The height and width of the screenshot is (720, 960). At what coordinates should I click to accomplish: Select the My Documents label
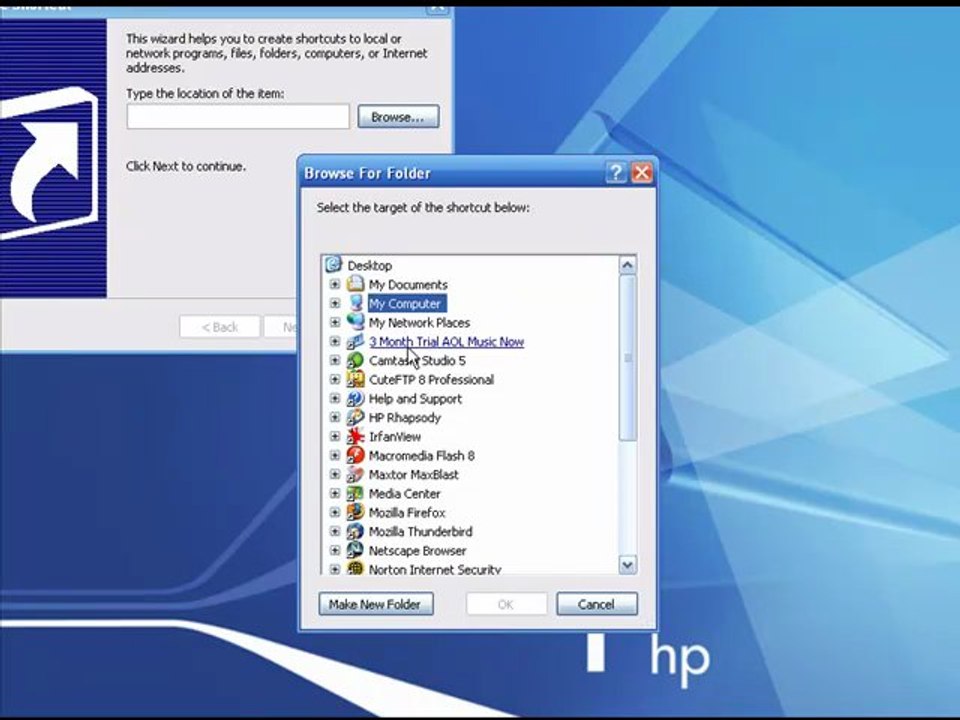point(408,284)
